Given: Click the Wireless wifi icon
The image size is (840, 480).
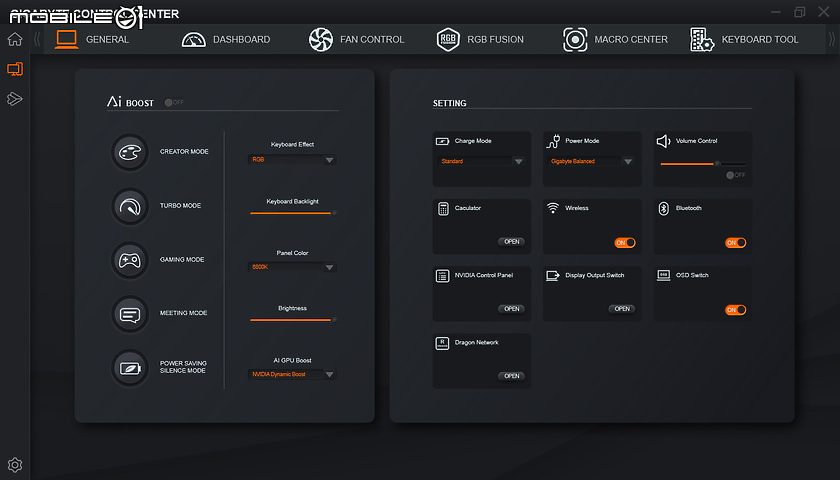Looking at the screenshot, I should (x=553, y=208).
